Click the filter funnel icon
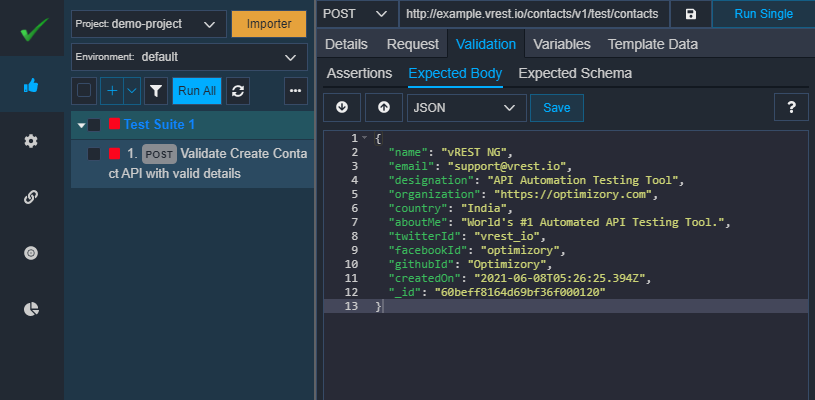The width and height of the screenshot is (815, 400). [155, 91]
